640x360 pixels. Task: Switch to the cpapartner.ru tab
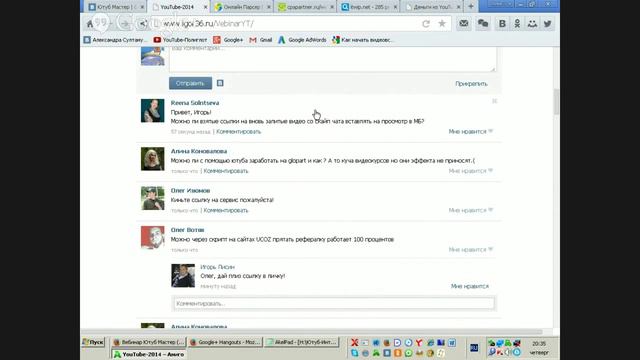pyautogui.click(x=305, y=7)
